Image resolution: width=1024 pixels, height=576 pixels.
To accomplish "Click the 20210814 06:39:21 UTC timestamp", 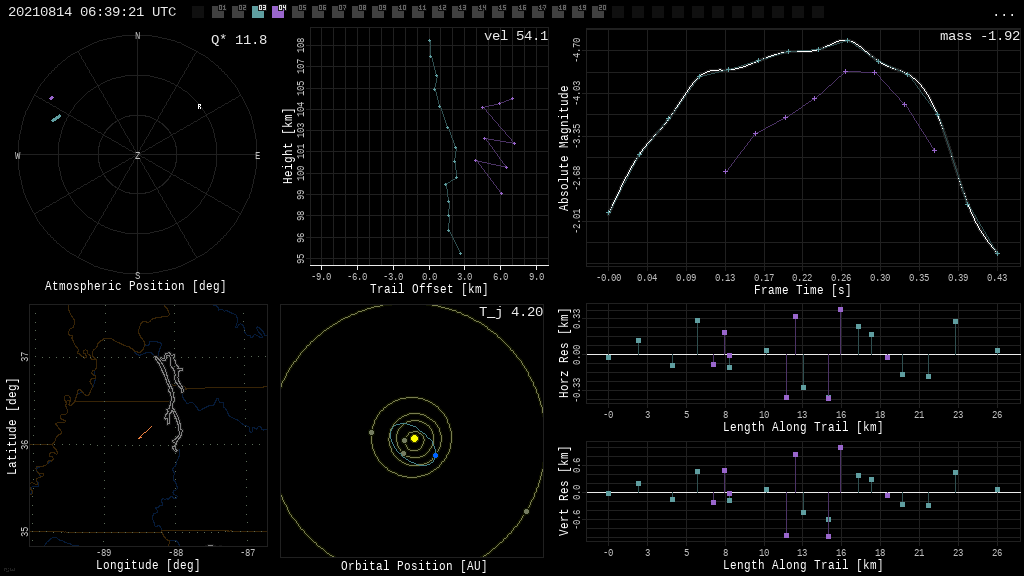I will (92, 12).
